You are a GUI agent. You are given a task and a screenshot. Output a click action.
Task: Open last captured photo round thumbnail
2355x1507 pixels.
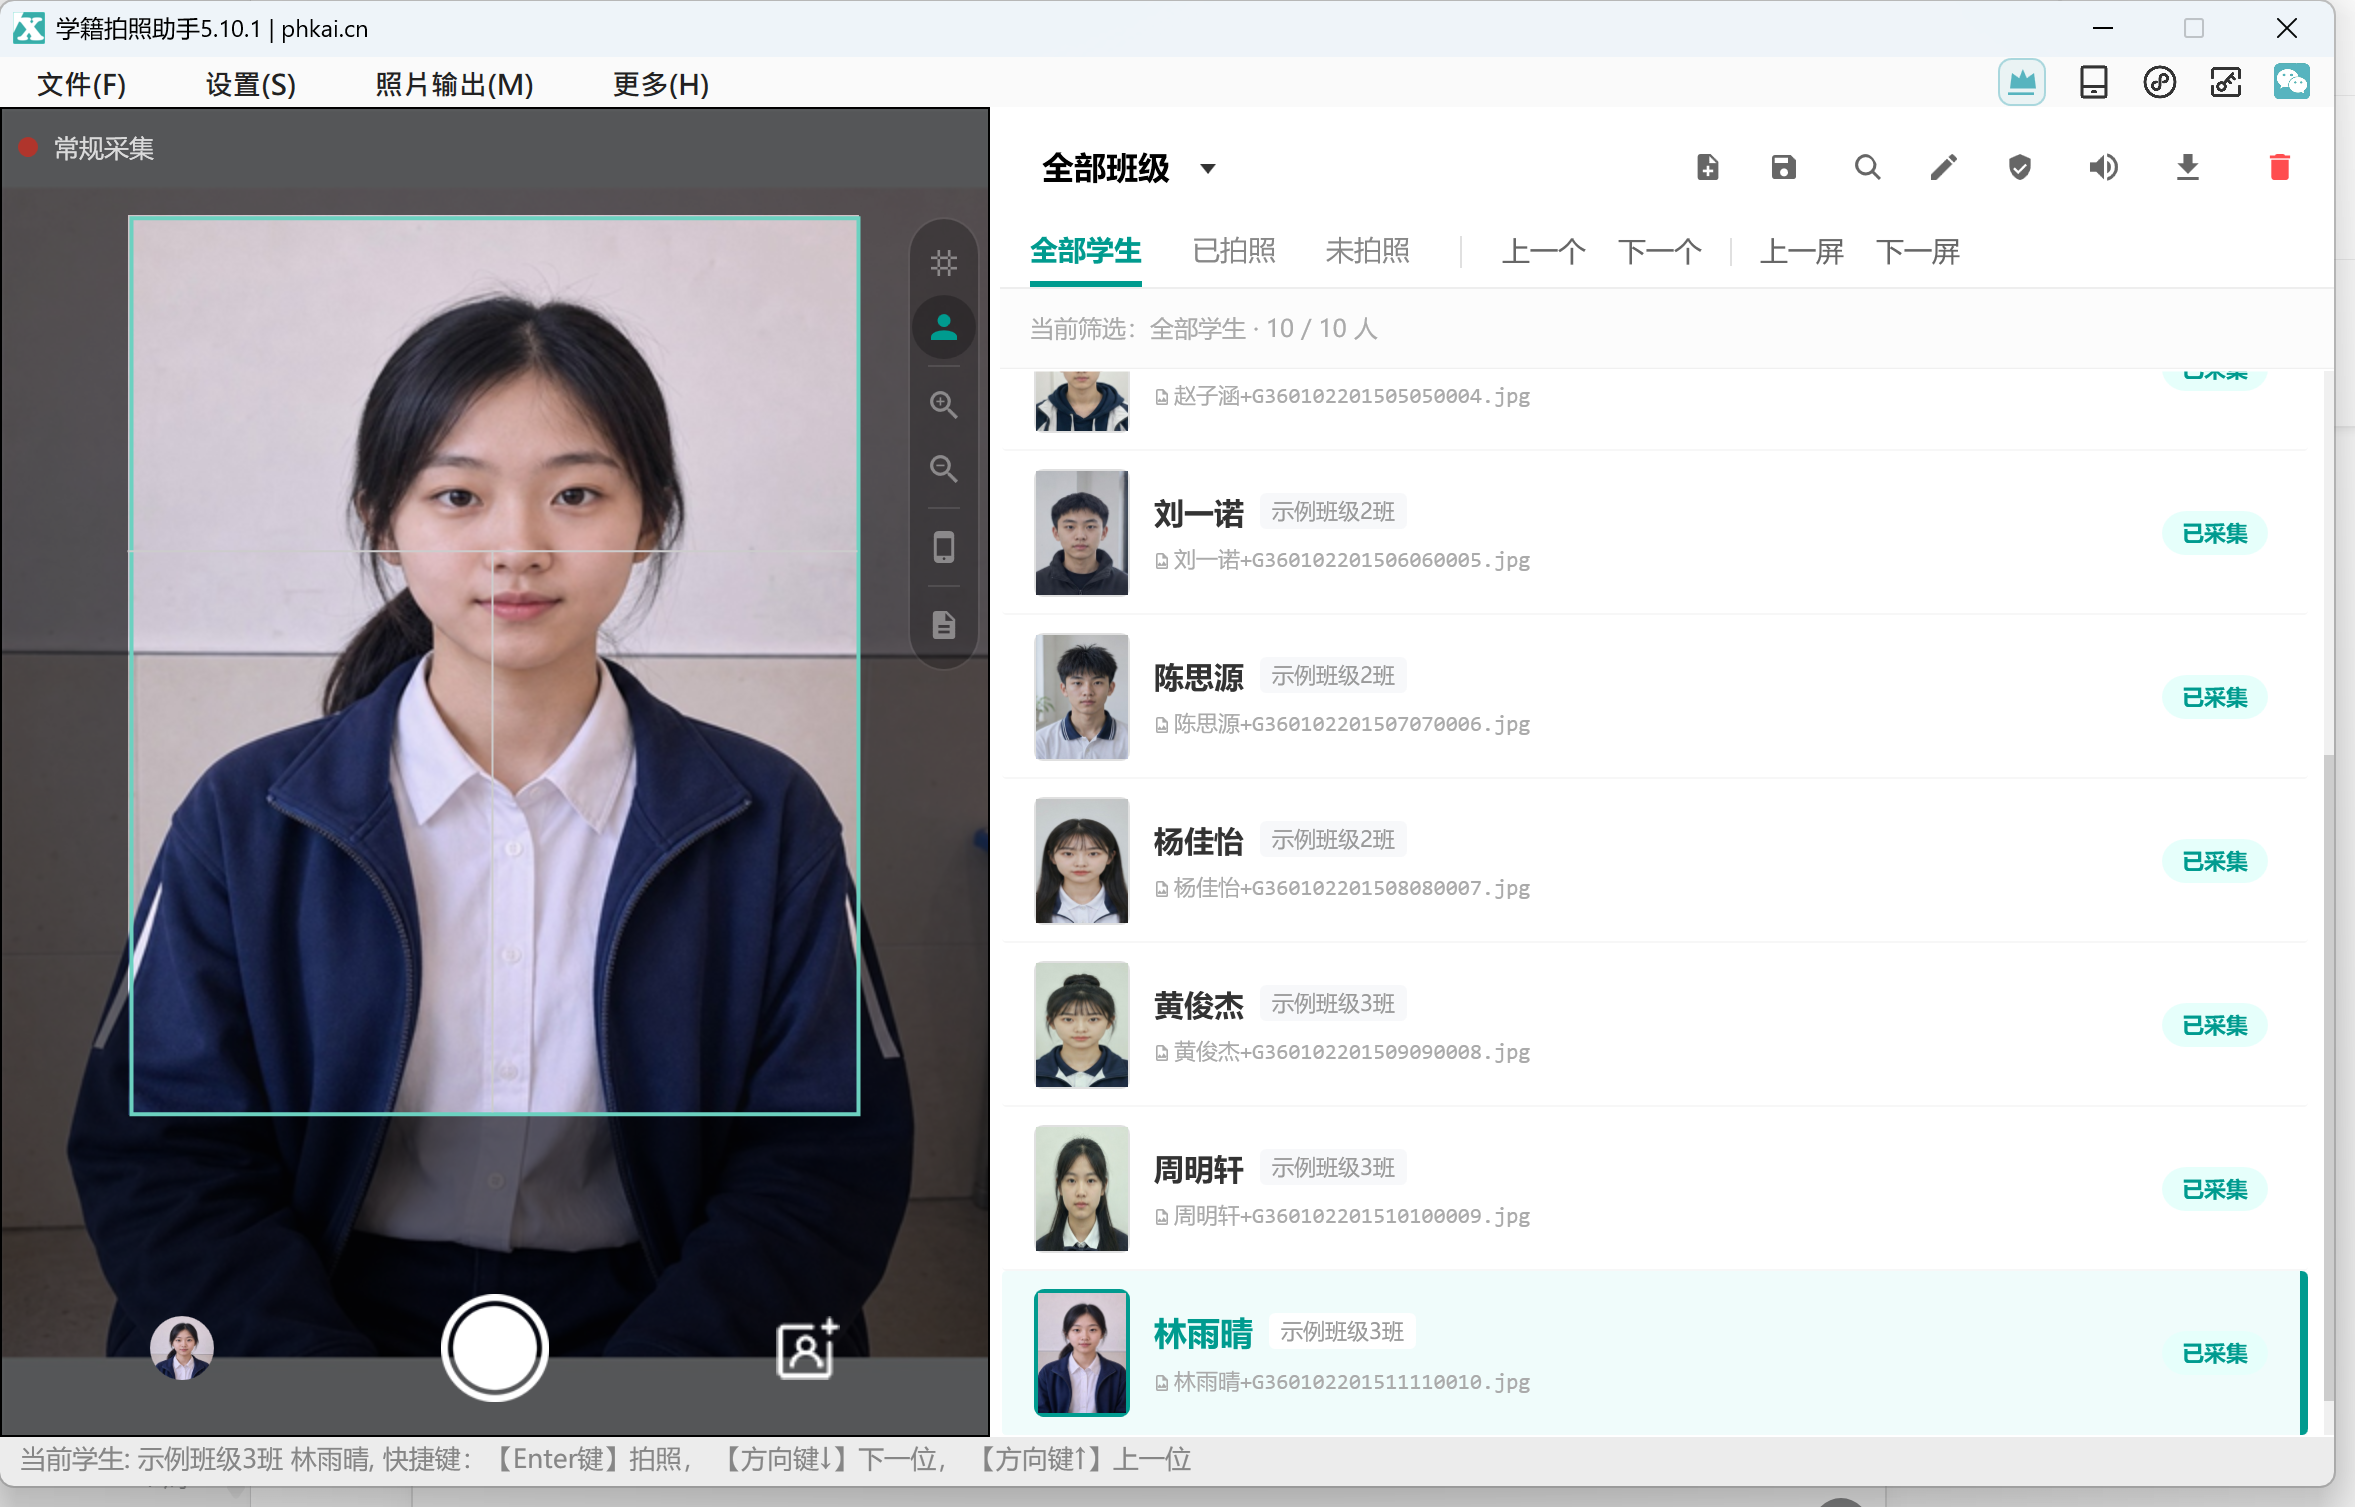point(182,1348)
